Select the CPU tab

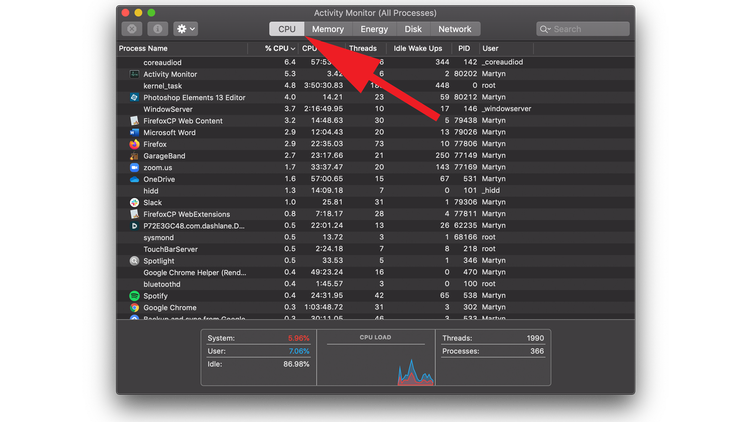point(287,29)
